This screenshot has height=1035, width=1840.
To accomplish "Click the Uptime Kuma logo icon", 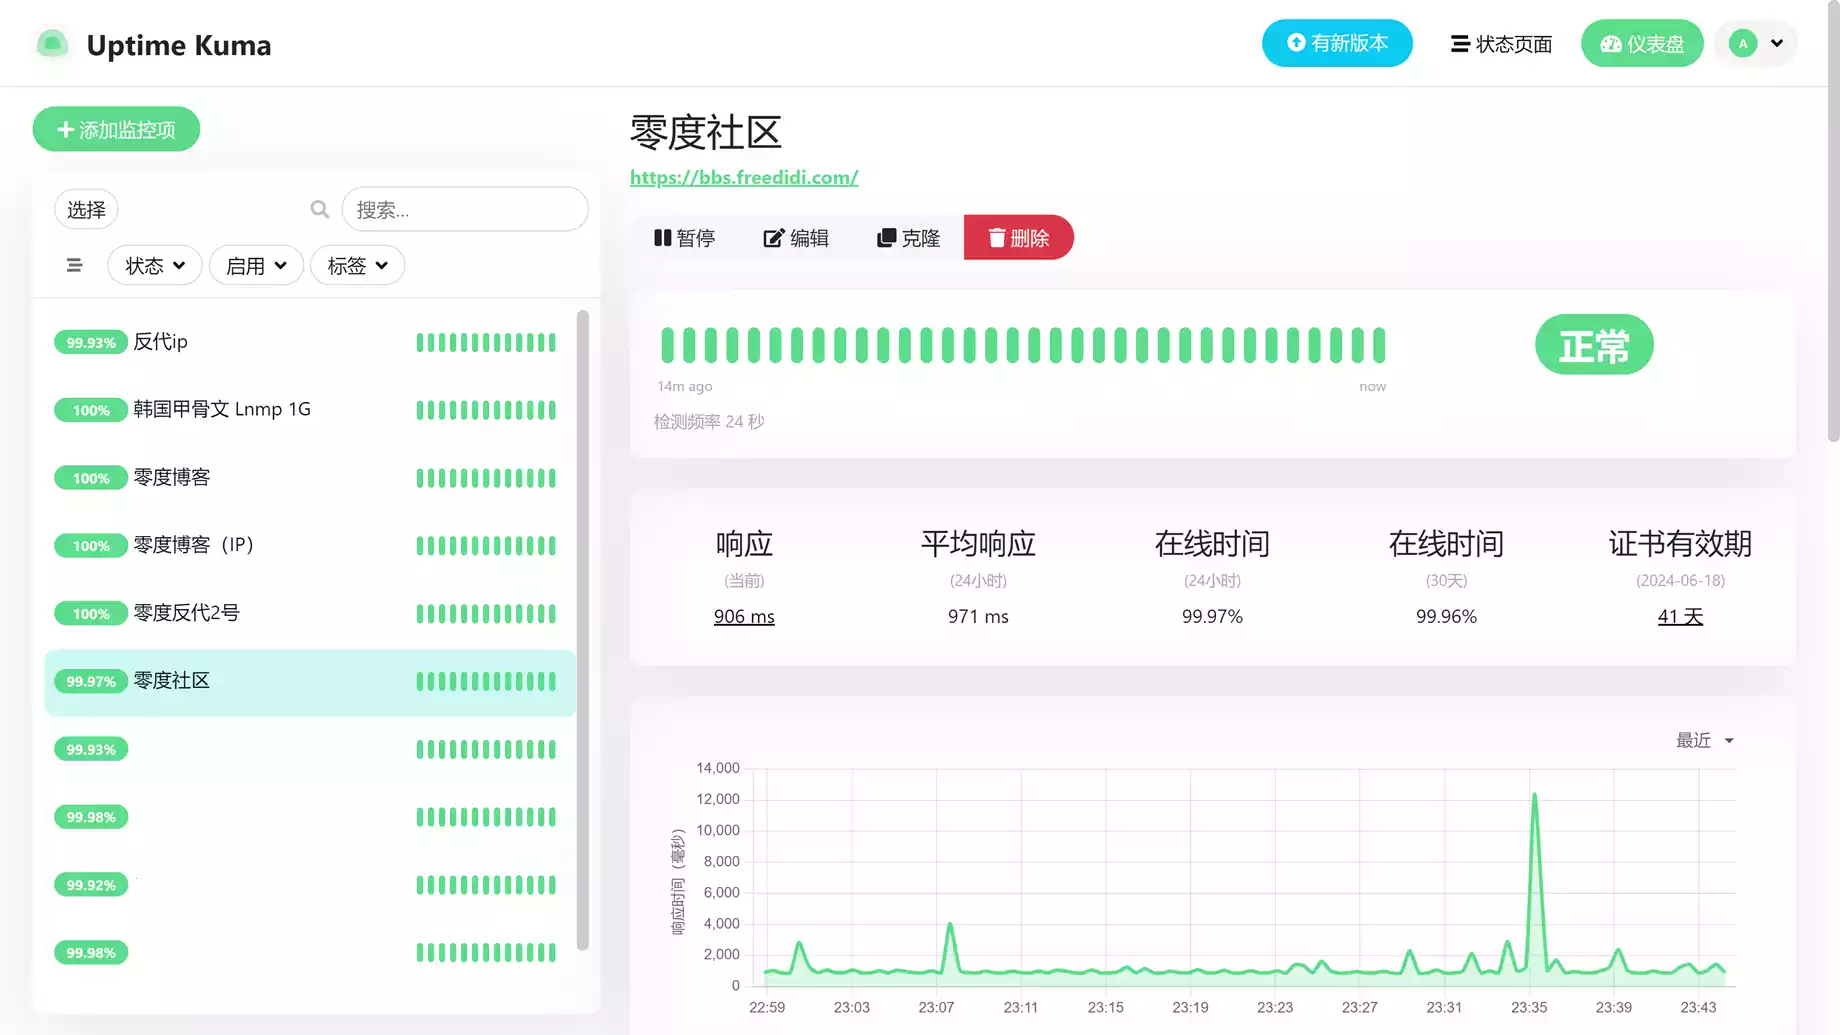I will coord(52,44).
